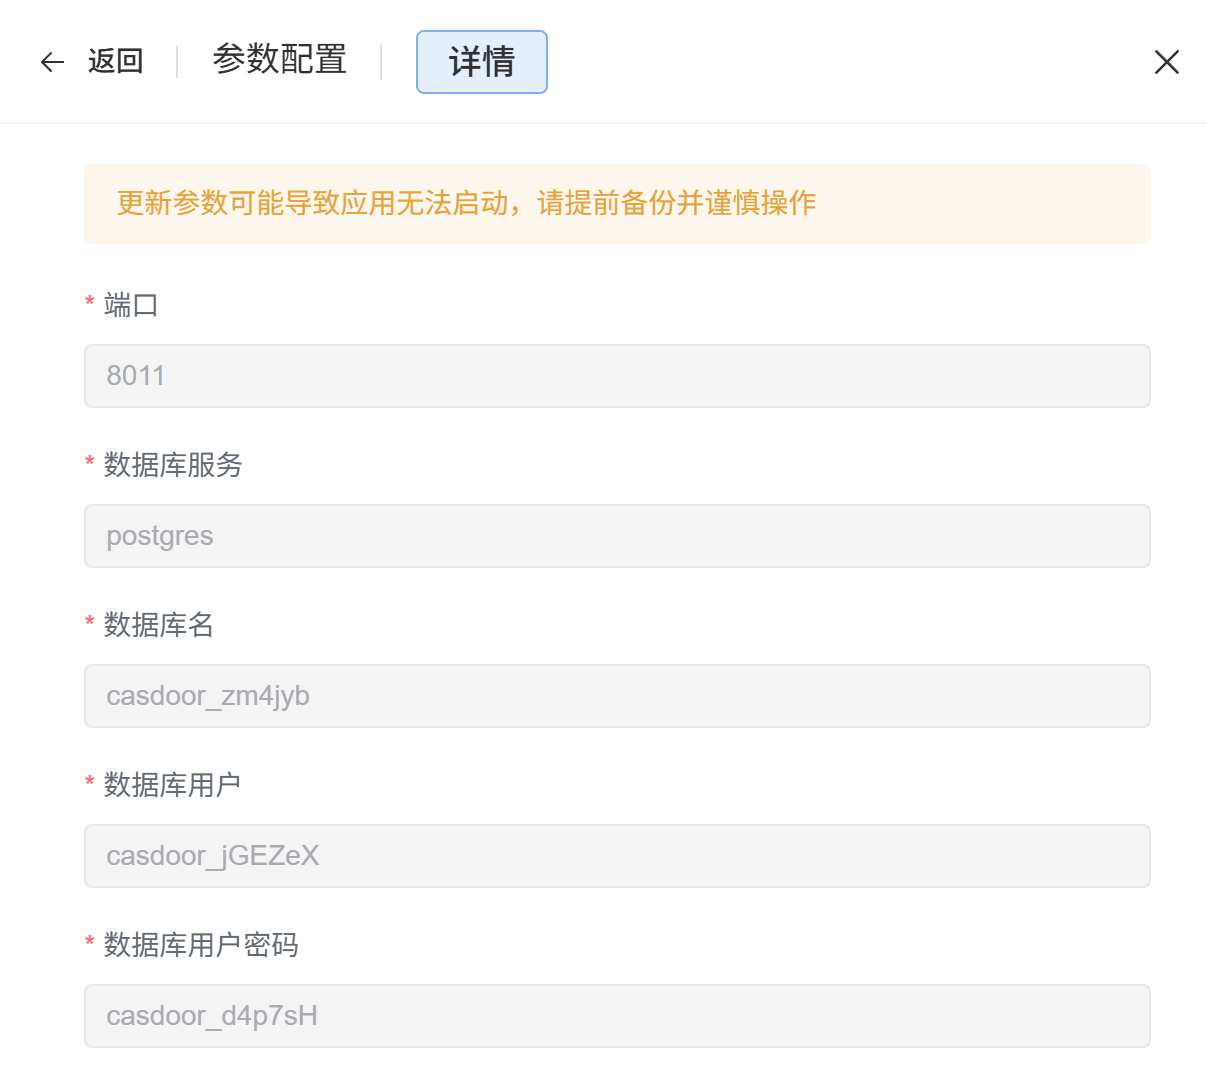Open the 详情 tab button
This screenshot has width=1207, height=1086.
[x=481, y=62]
